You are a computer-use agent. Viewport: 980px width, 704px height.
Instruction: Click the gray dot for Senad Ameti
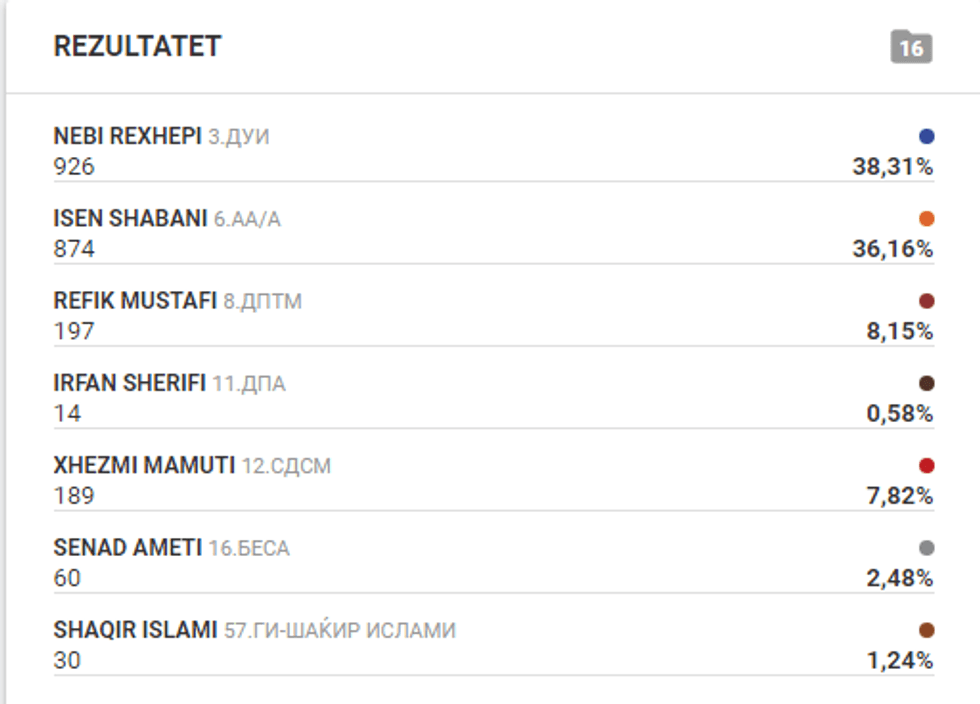(926, 547)
